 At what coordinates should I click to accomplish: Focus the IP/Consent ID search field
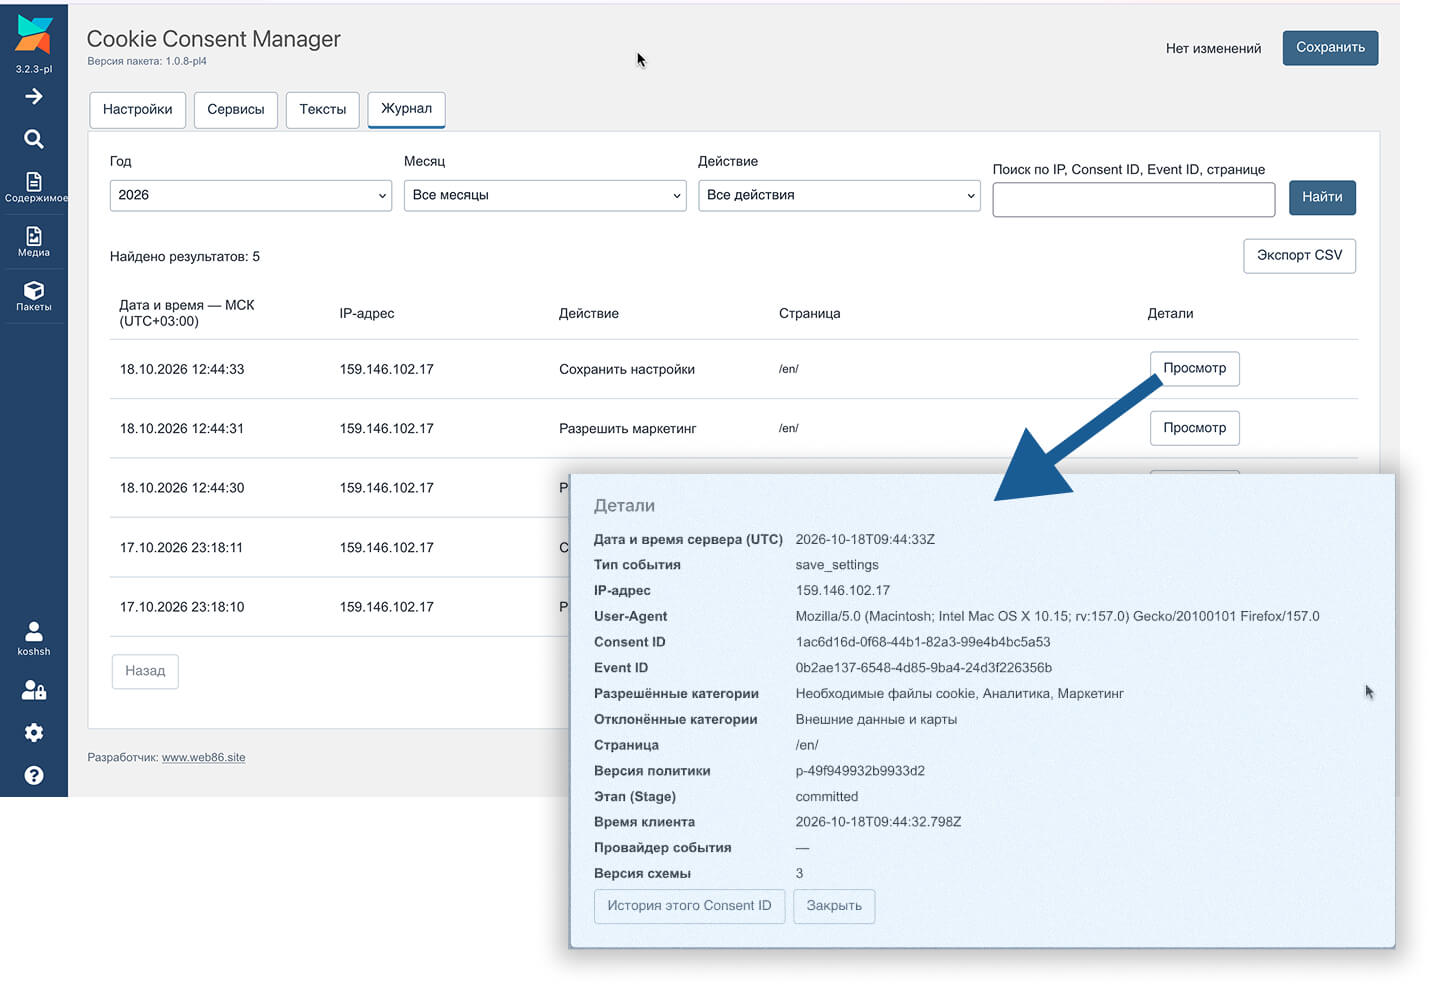tap(1134, 199)
